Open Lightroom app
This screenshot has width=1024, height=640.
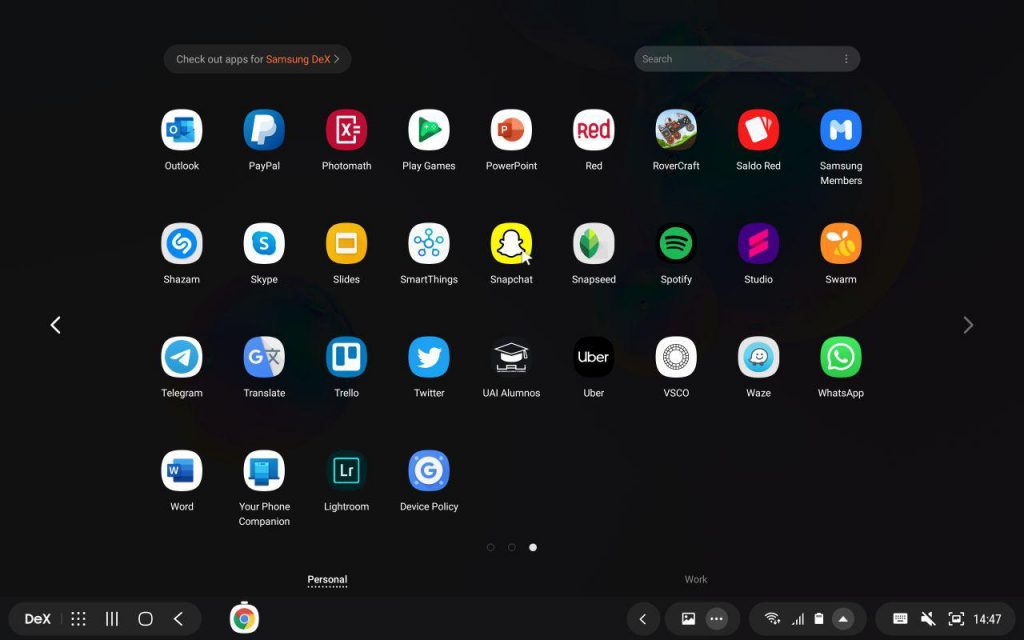pos(346,471)
